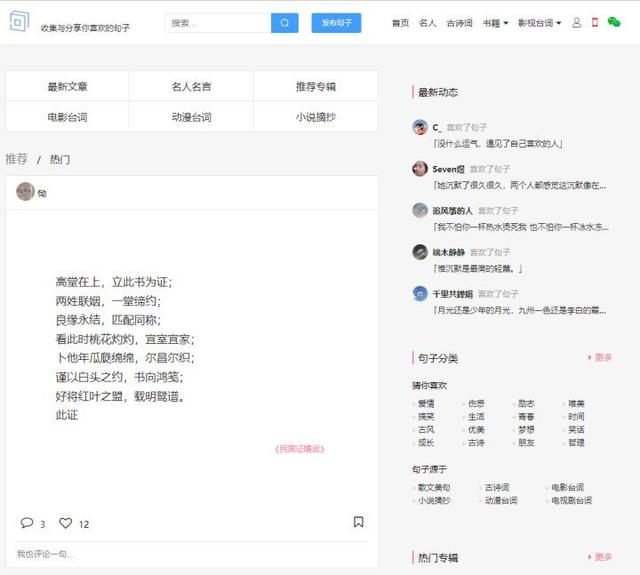The height and width of the screenshot is (575, 640).
Task: Expand 更多 next to 句子分类
Action: [x=600, y=358]
